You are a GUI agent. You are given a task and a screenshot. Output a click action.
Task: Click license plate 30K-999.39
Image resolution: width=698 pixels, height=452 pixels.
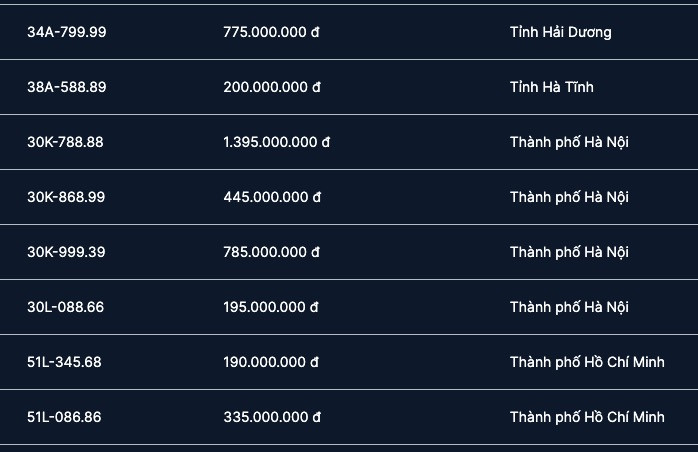click(x=65, y=252)
